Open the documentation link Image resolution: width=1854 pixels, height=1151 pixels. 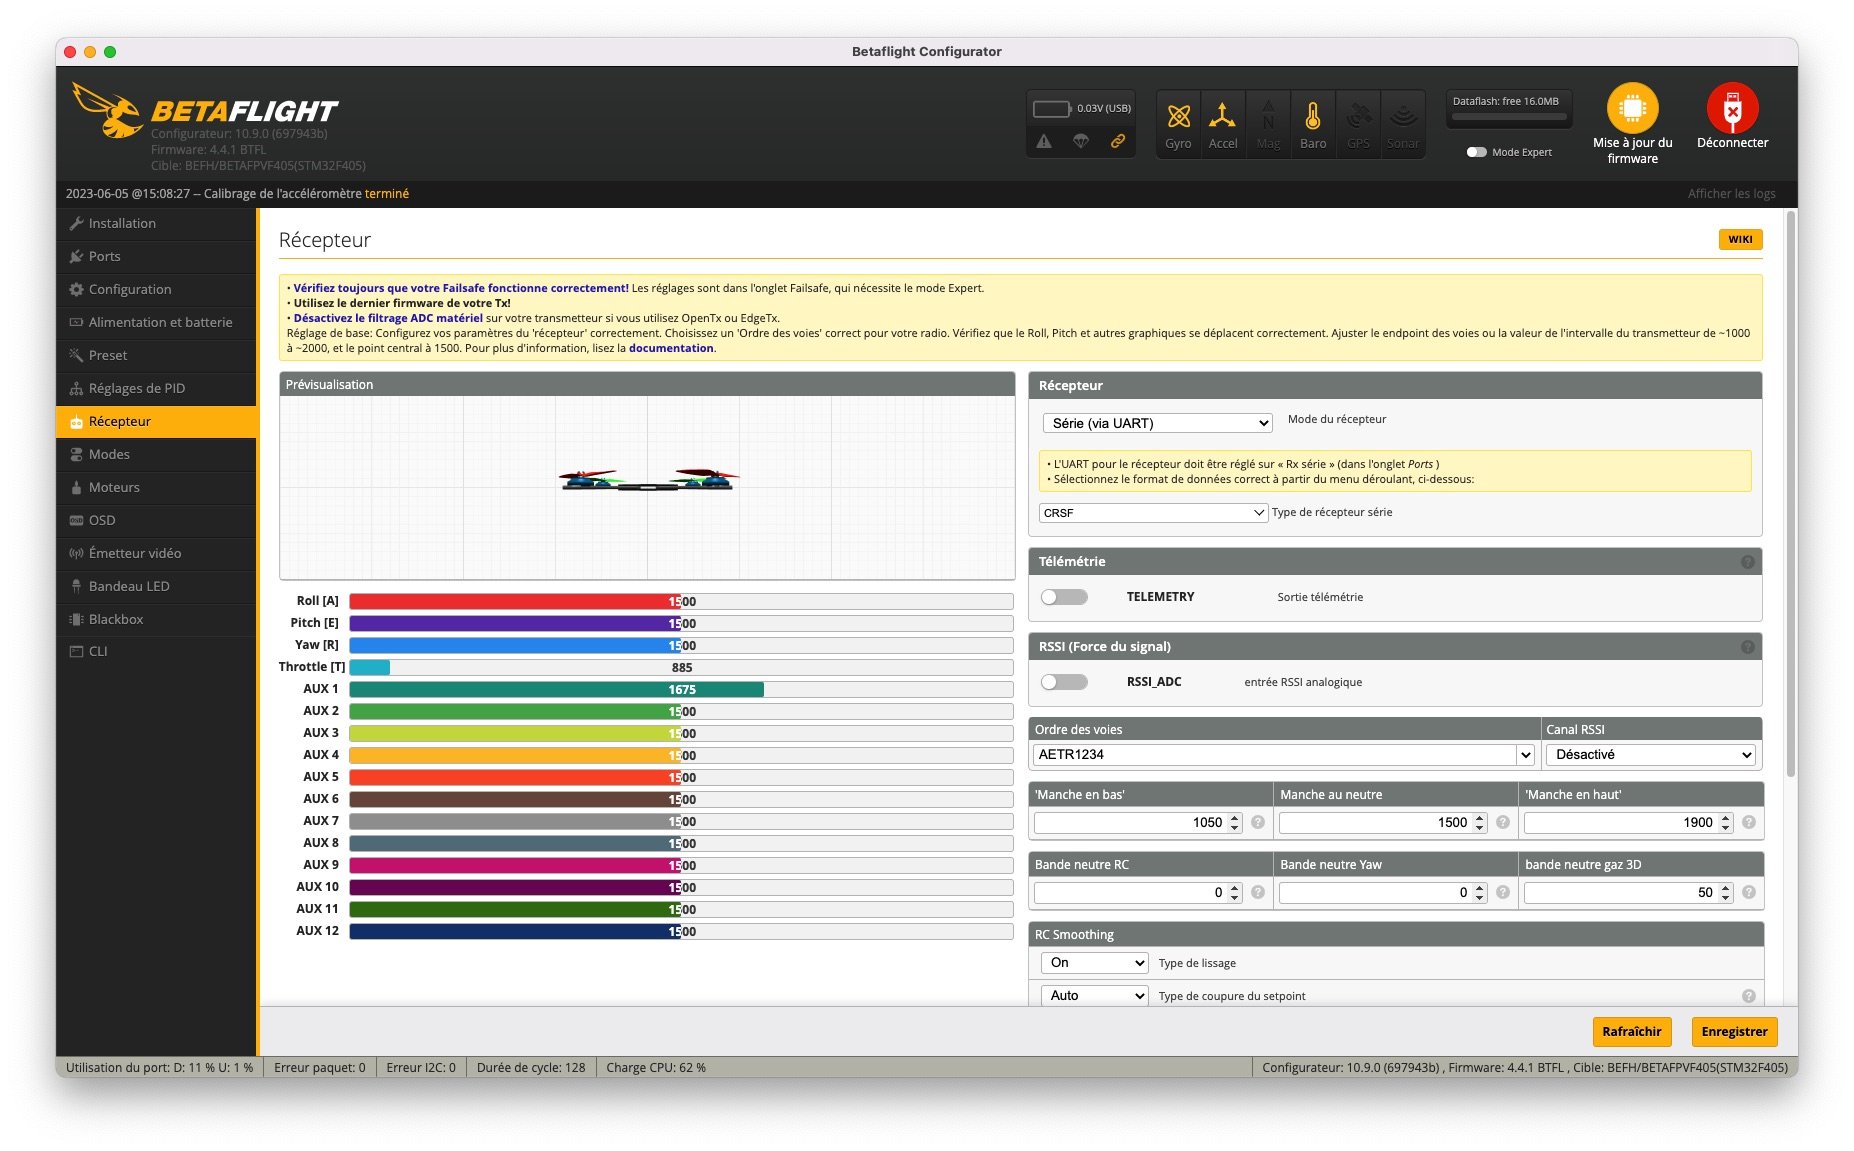click(x=671, y=349)
